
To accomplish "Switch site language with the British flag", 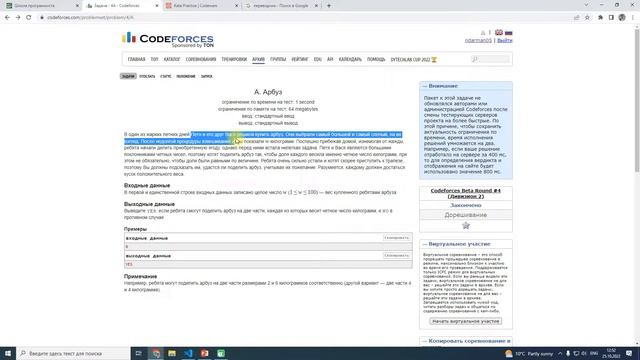I will (x=499, y=32).
